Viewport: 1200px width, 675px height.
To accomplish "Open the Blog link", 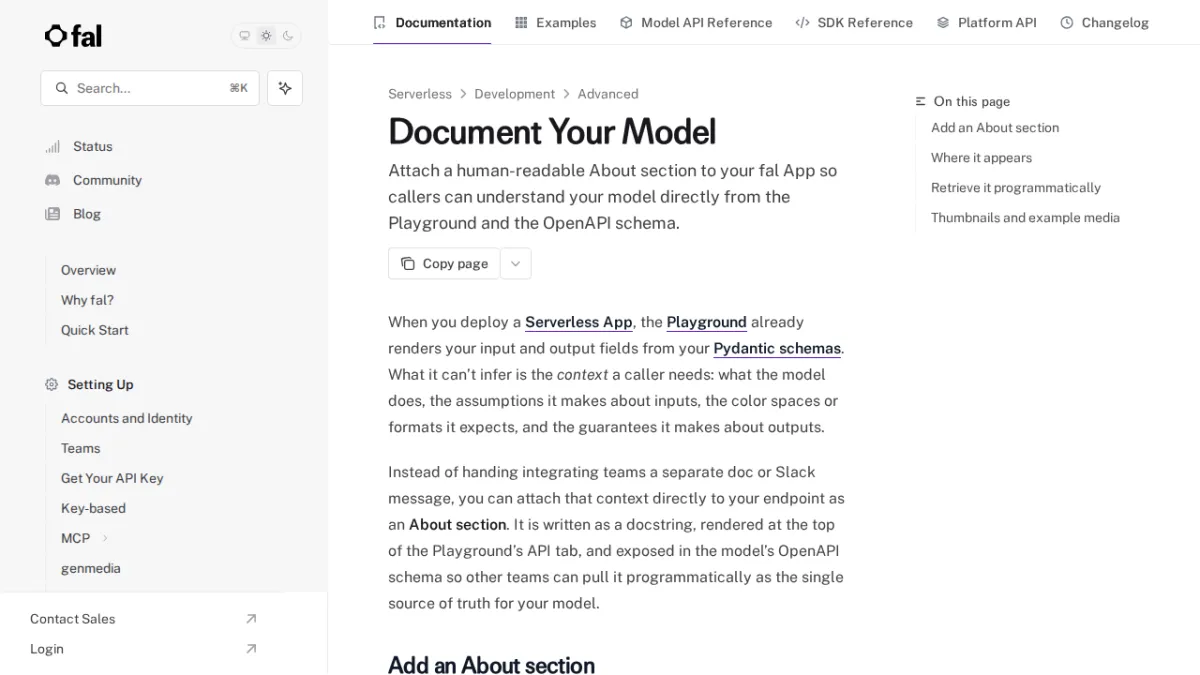I will pos(87,214).
